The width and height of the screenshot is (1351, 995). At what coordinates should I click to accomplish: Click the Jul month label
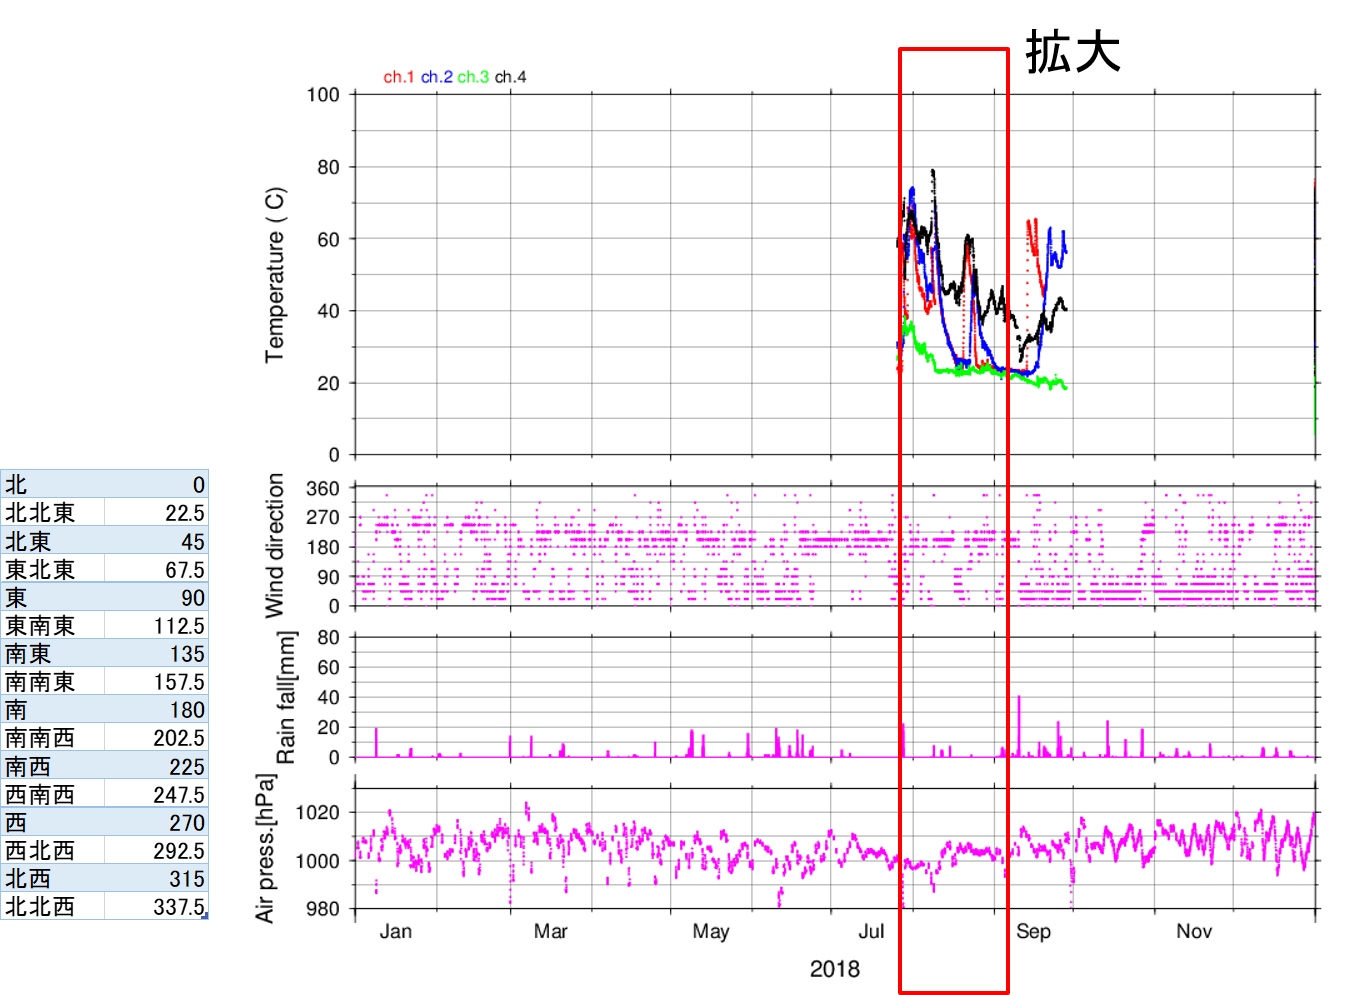pyautogui.click(x=871, y=931)
